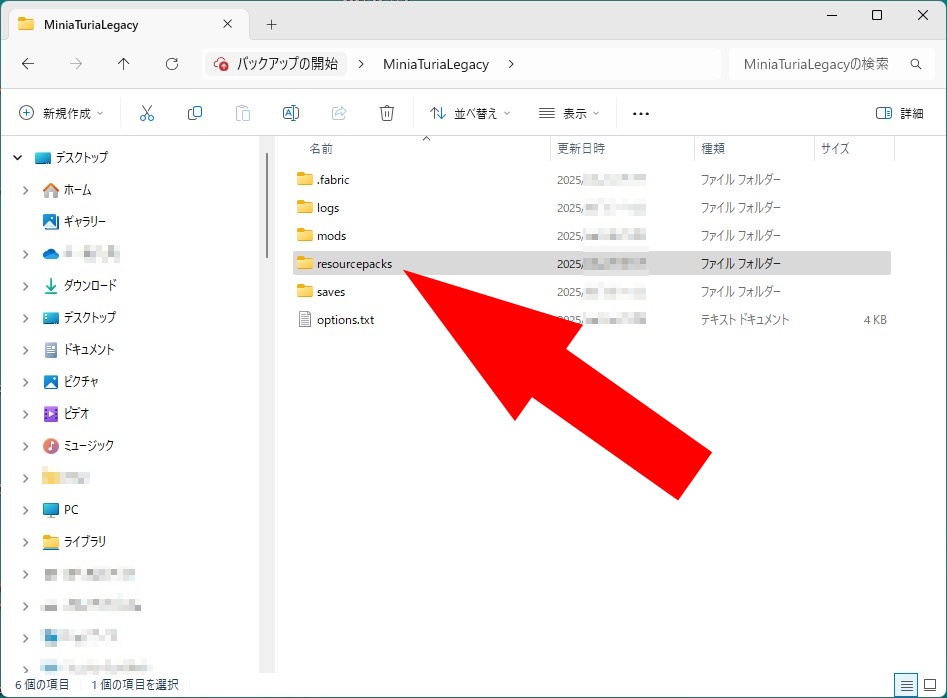This screenshot has height=698, width=947.
Task: Click MiniaTuriaLegacy breadcrumb in address bar
Action: coord(436,64)
